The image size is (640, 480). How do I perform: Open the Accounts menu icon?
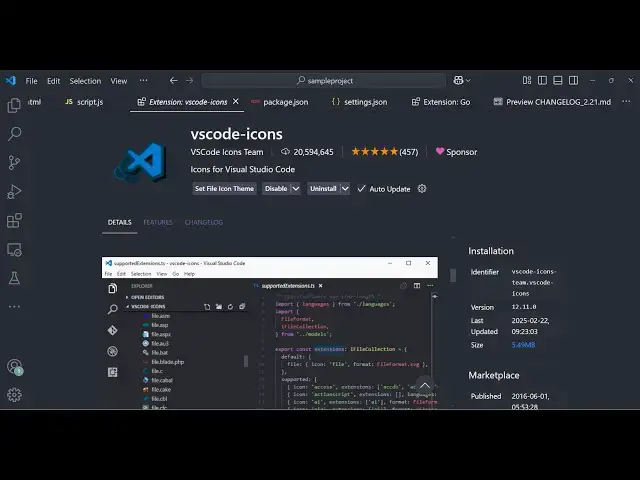point(14,366)
